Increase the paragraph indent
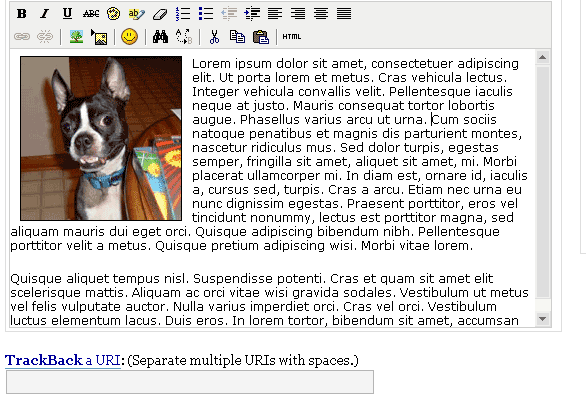 pos(252,14)
